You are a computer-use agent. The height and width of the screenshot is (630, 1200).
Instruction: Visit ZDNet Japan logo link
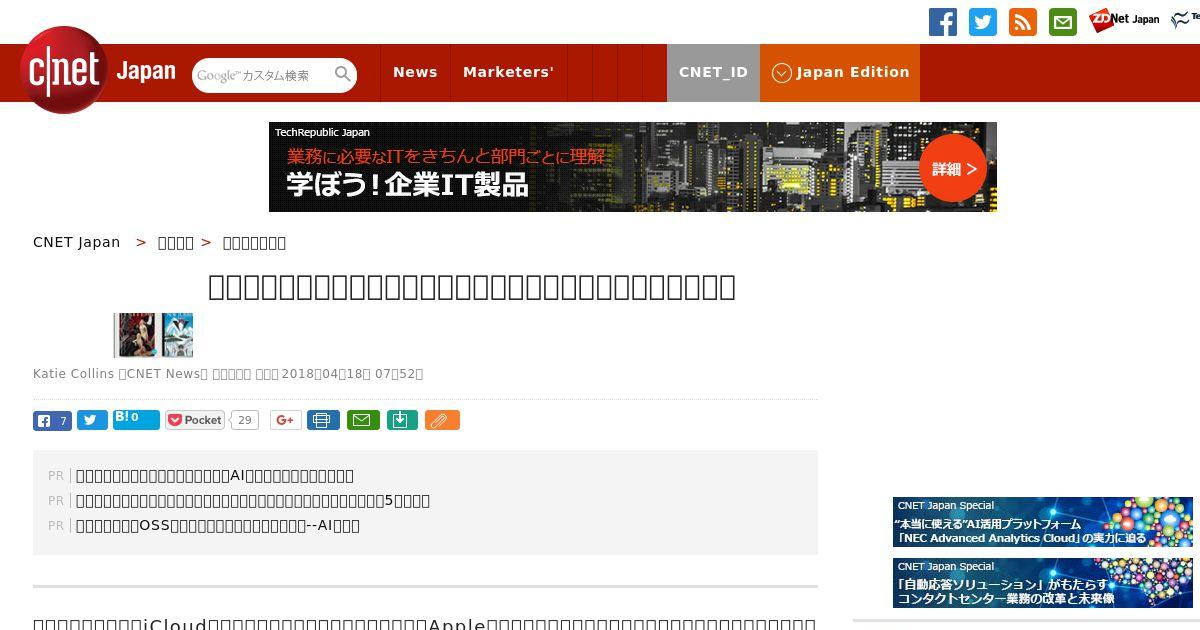click(1124, 20)
